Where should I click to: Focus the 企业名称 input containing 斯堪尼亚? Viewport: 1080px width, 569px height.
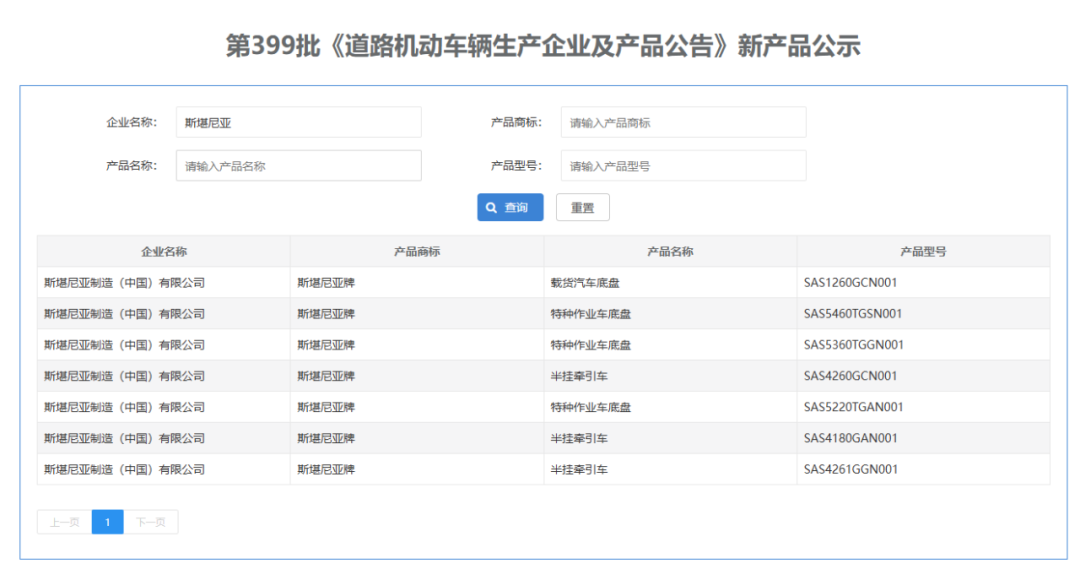click(298, 123)
